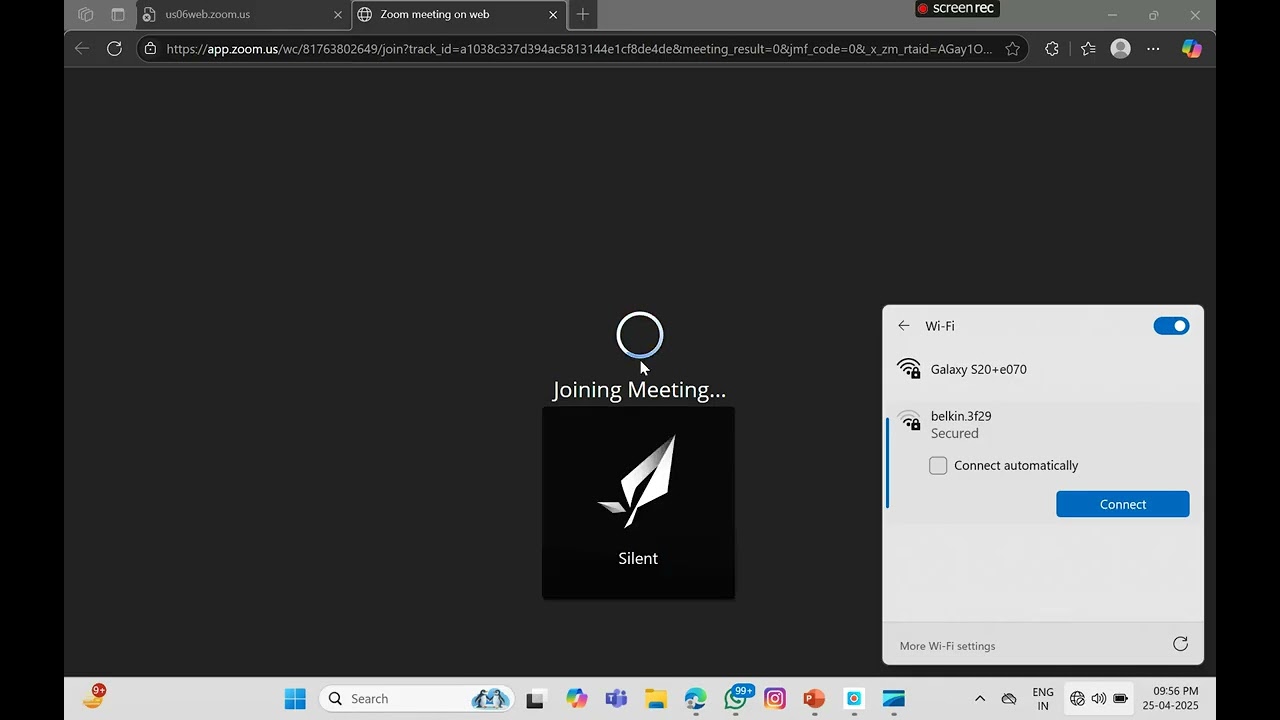Viewport: 1280px width, 720px height.
Task: Close the Zoom meeting on web tab
Action: [x=553, y=15]
